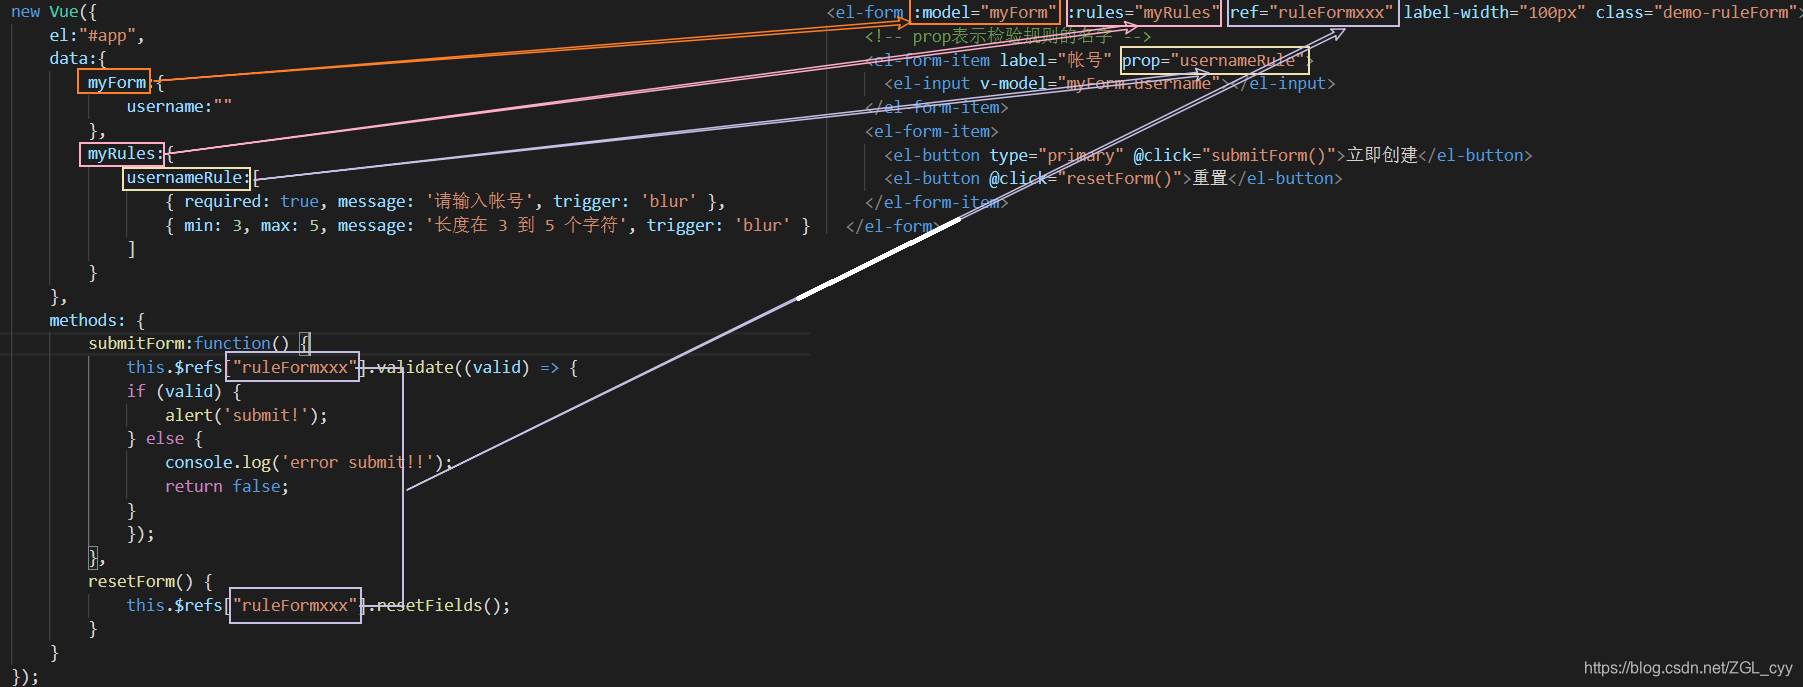Click "ruleFormxxx" in the resetFields line

(294, 606)
